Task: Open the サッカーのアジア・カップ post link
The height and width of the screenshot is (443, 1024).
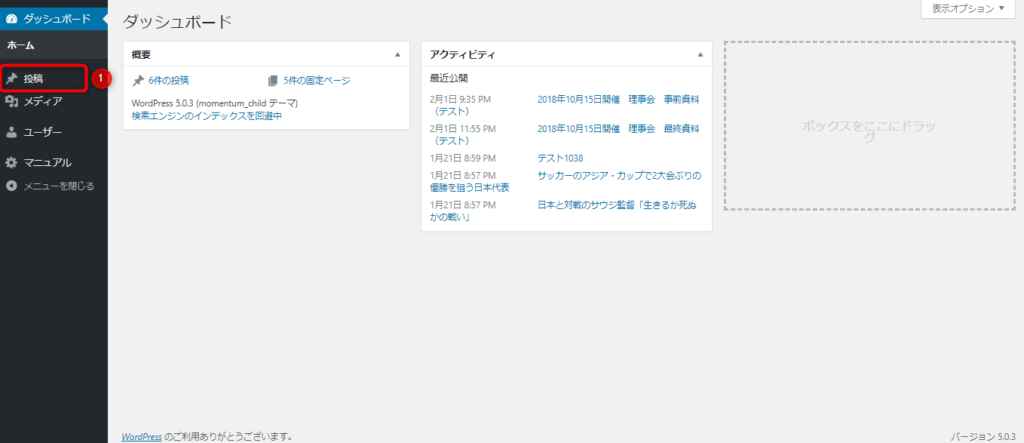Action: 619,175
